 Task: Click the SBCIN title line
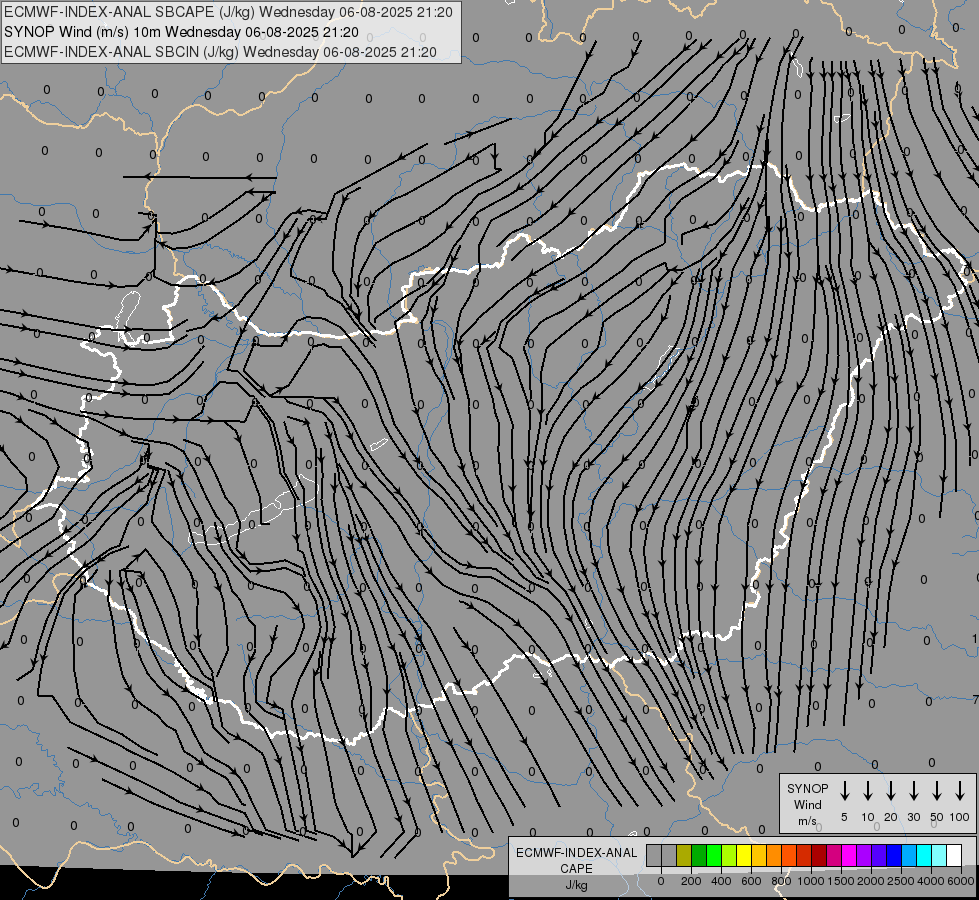pyautogui.click(x=220, y=52)
